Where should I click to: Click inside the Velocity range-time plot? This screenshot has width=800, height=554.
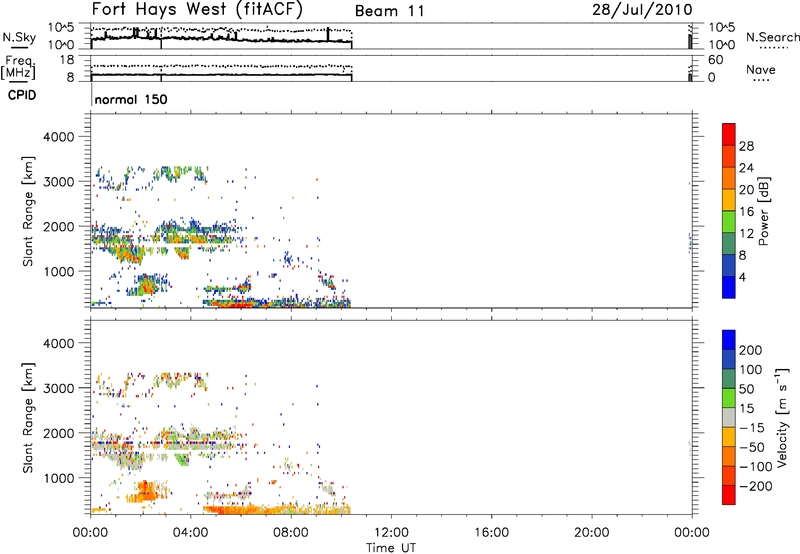click(391, 417)
